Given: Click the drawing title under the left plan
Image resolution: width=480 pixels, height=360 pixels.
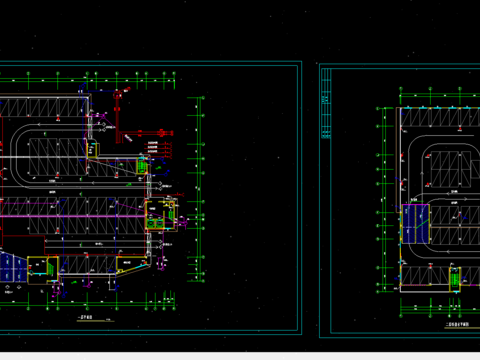Looking at the screenshot, I should (x=85, y=318).
